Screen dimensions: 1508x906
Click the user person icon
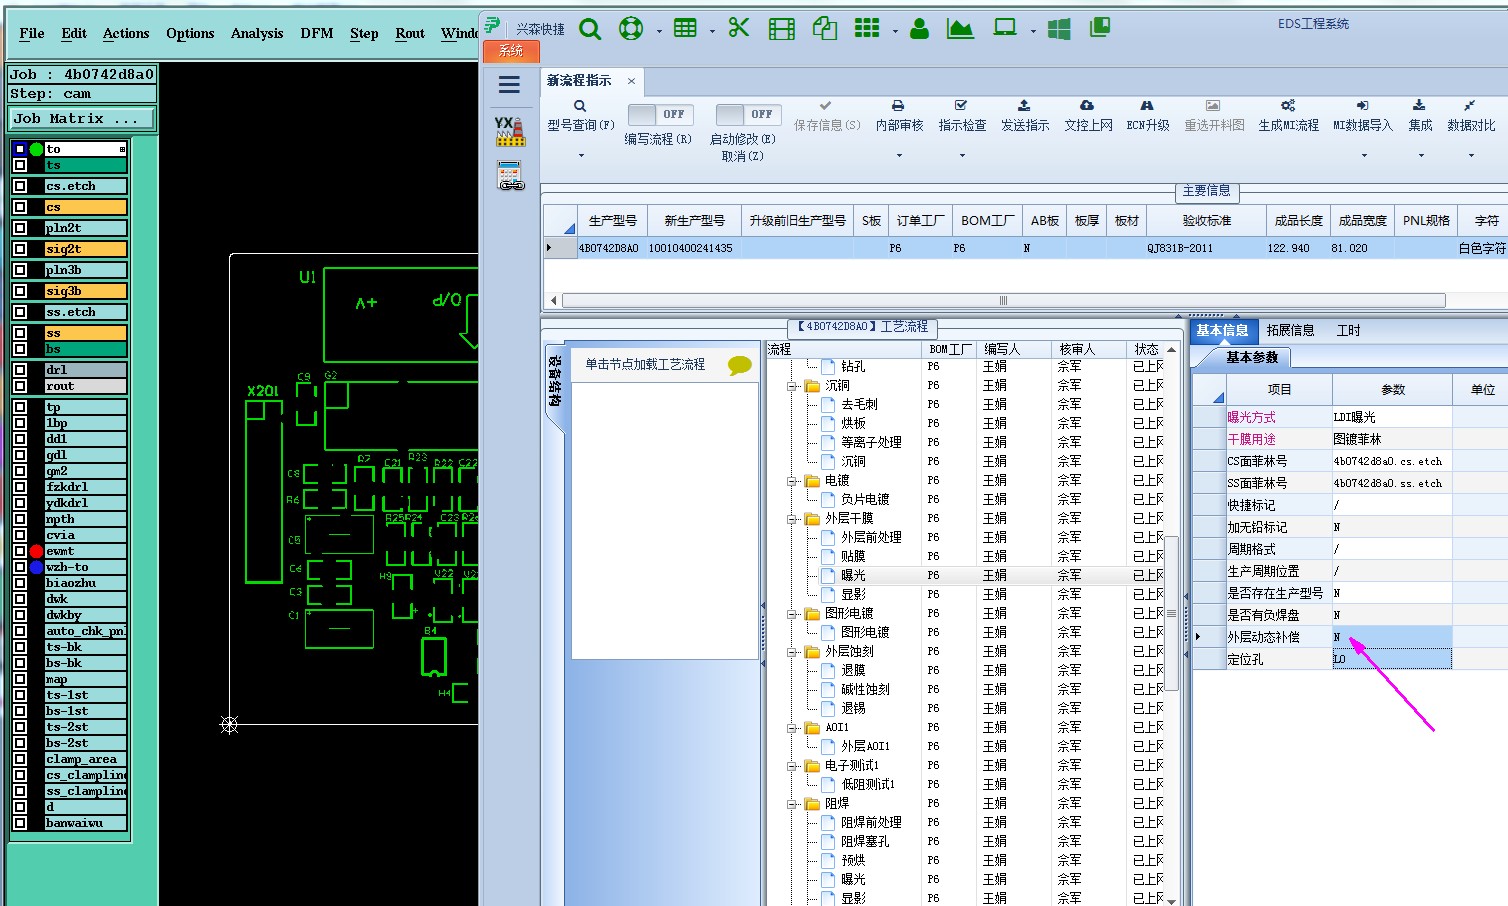[920, 29]
